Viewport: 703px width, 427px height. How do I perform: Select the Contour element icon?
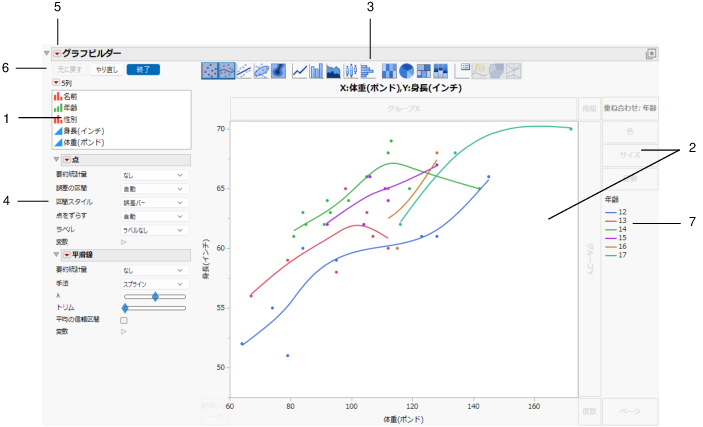coord(278,71)
